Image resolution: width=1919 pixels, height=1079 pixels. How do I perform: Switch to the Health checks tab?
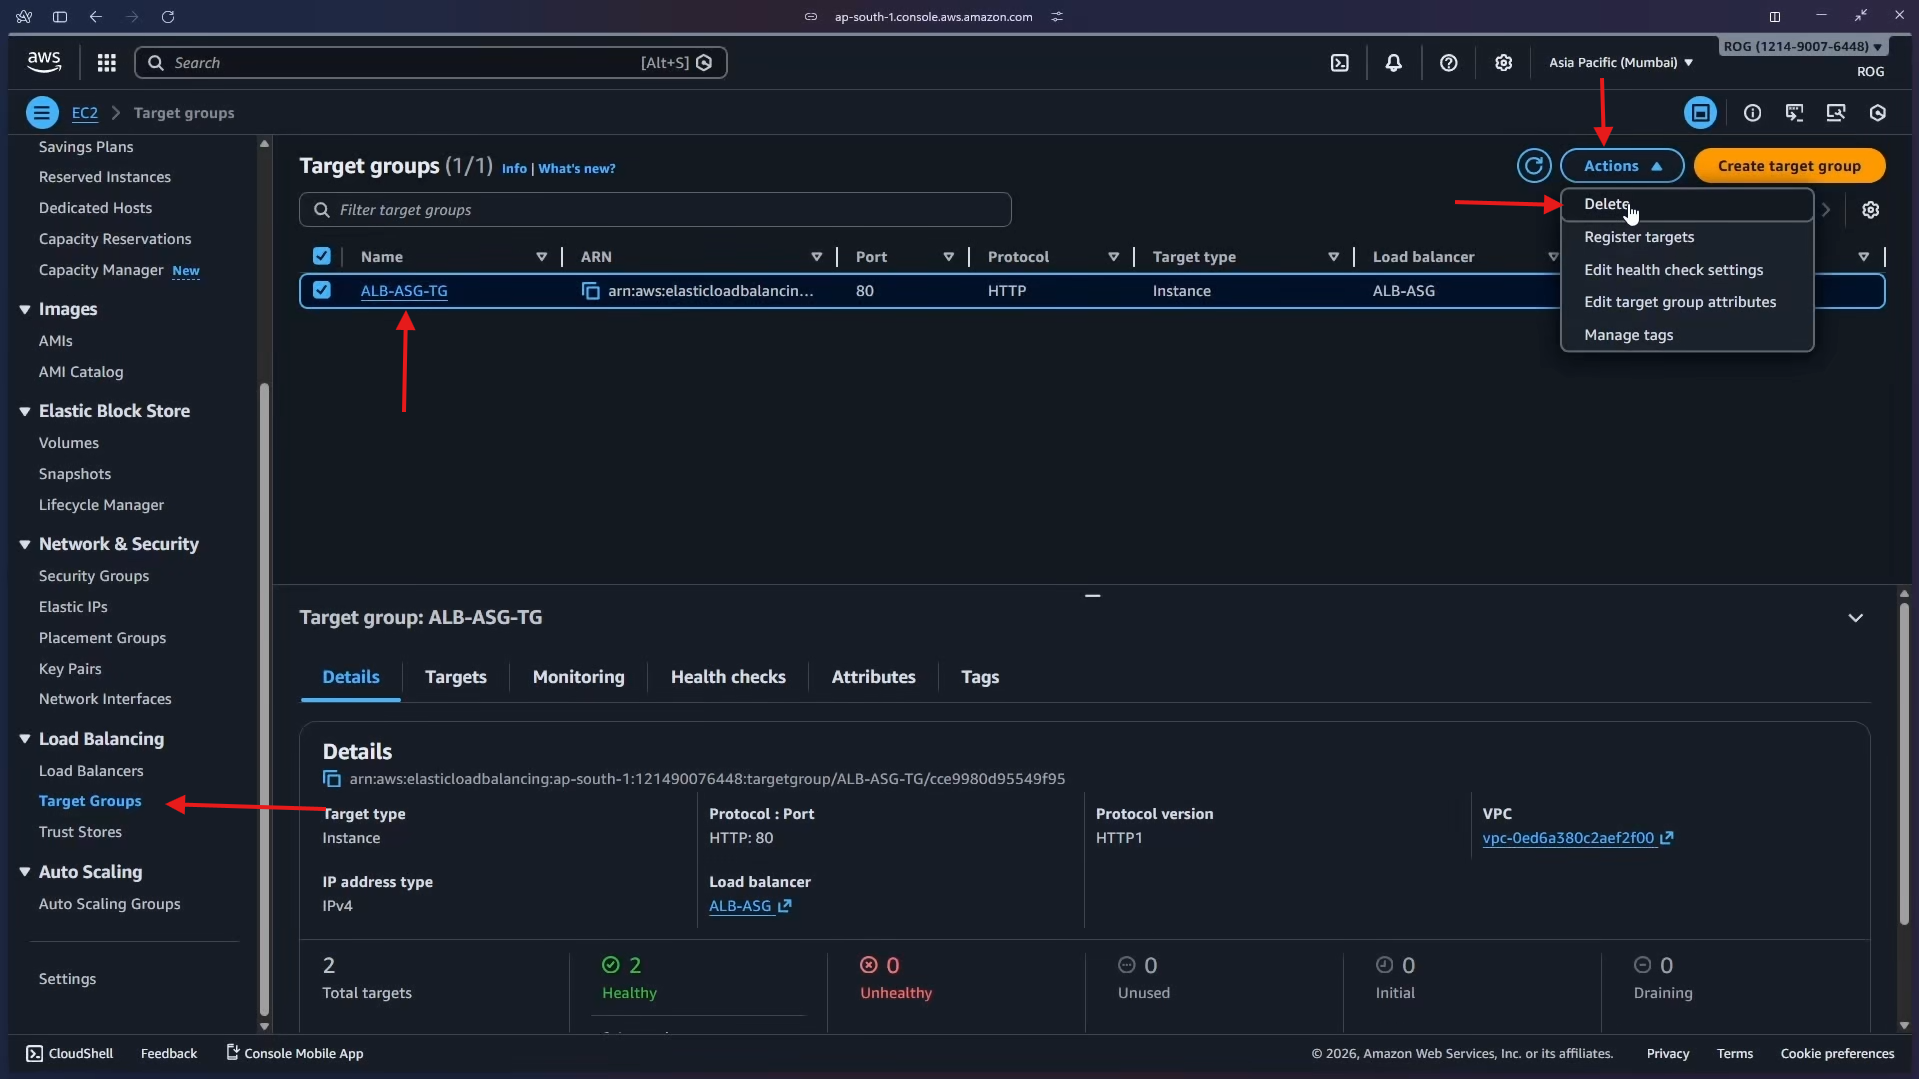click(x=727, y=677)
